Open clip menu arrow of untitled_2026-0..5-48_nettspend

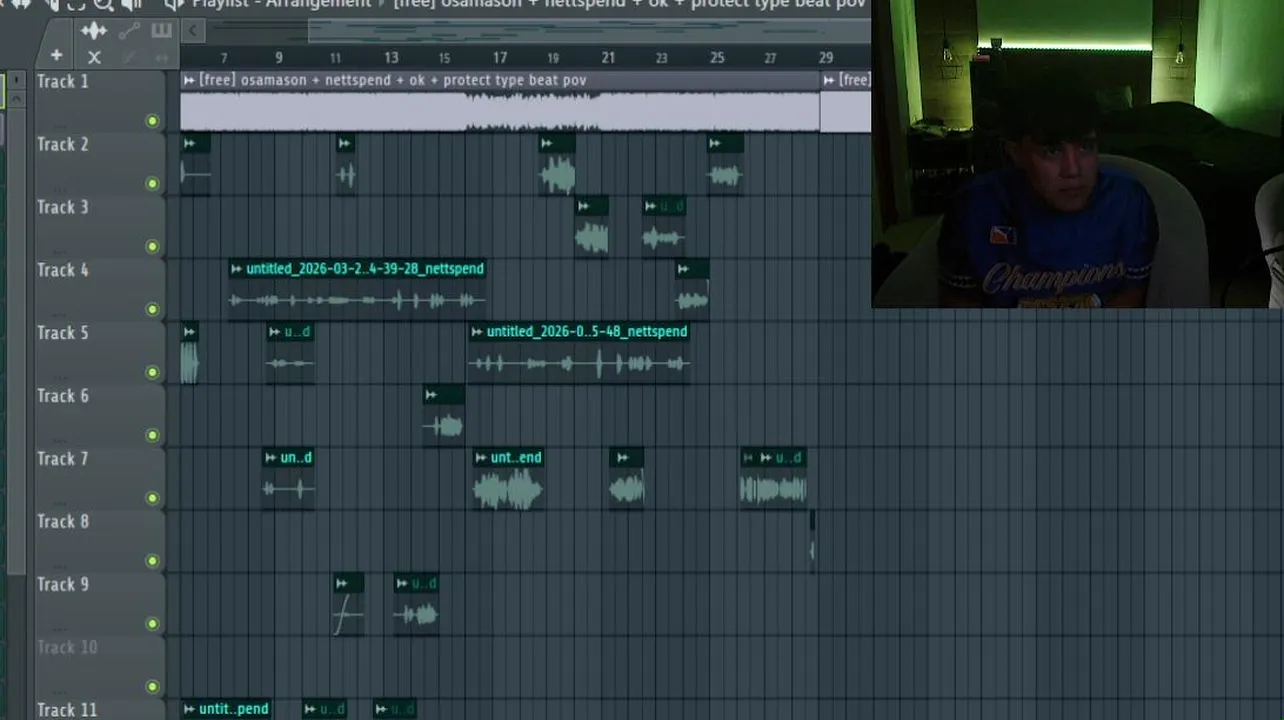(477, 331)
